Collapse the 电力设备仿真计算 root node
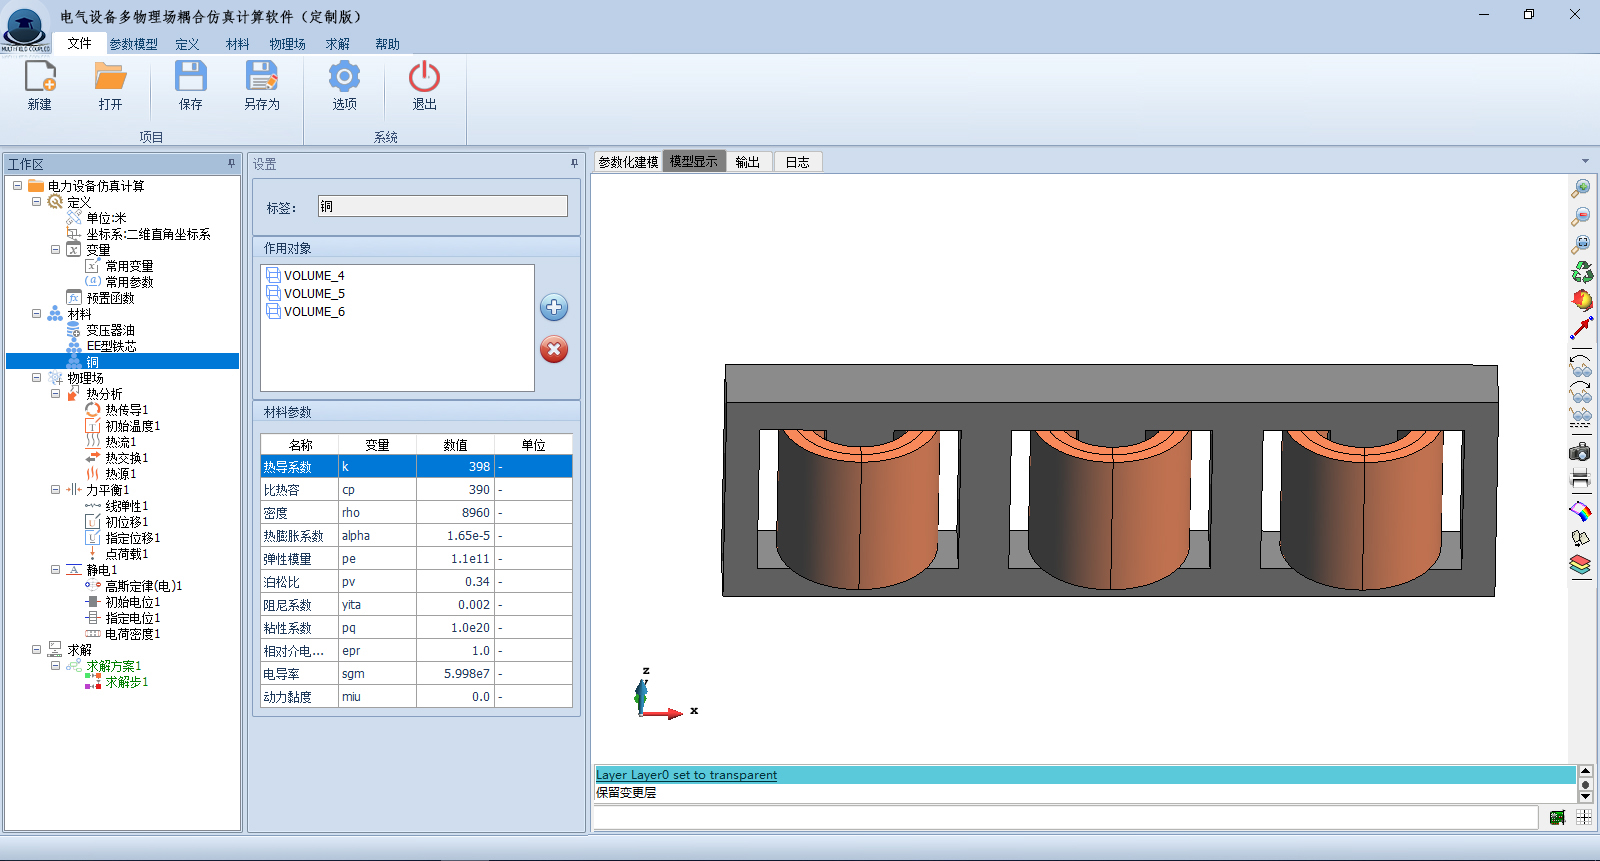Image resolution: width=1600 pixels, height=861 pixels. pos(17,186)
